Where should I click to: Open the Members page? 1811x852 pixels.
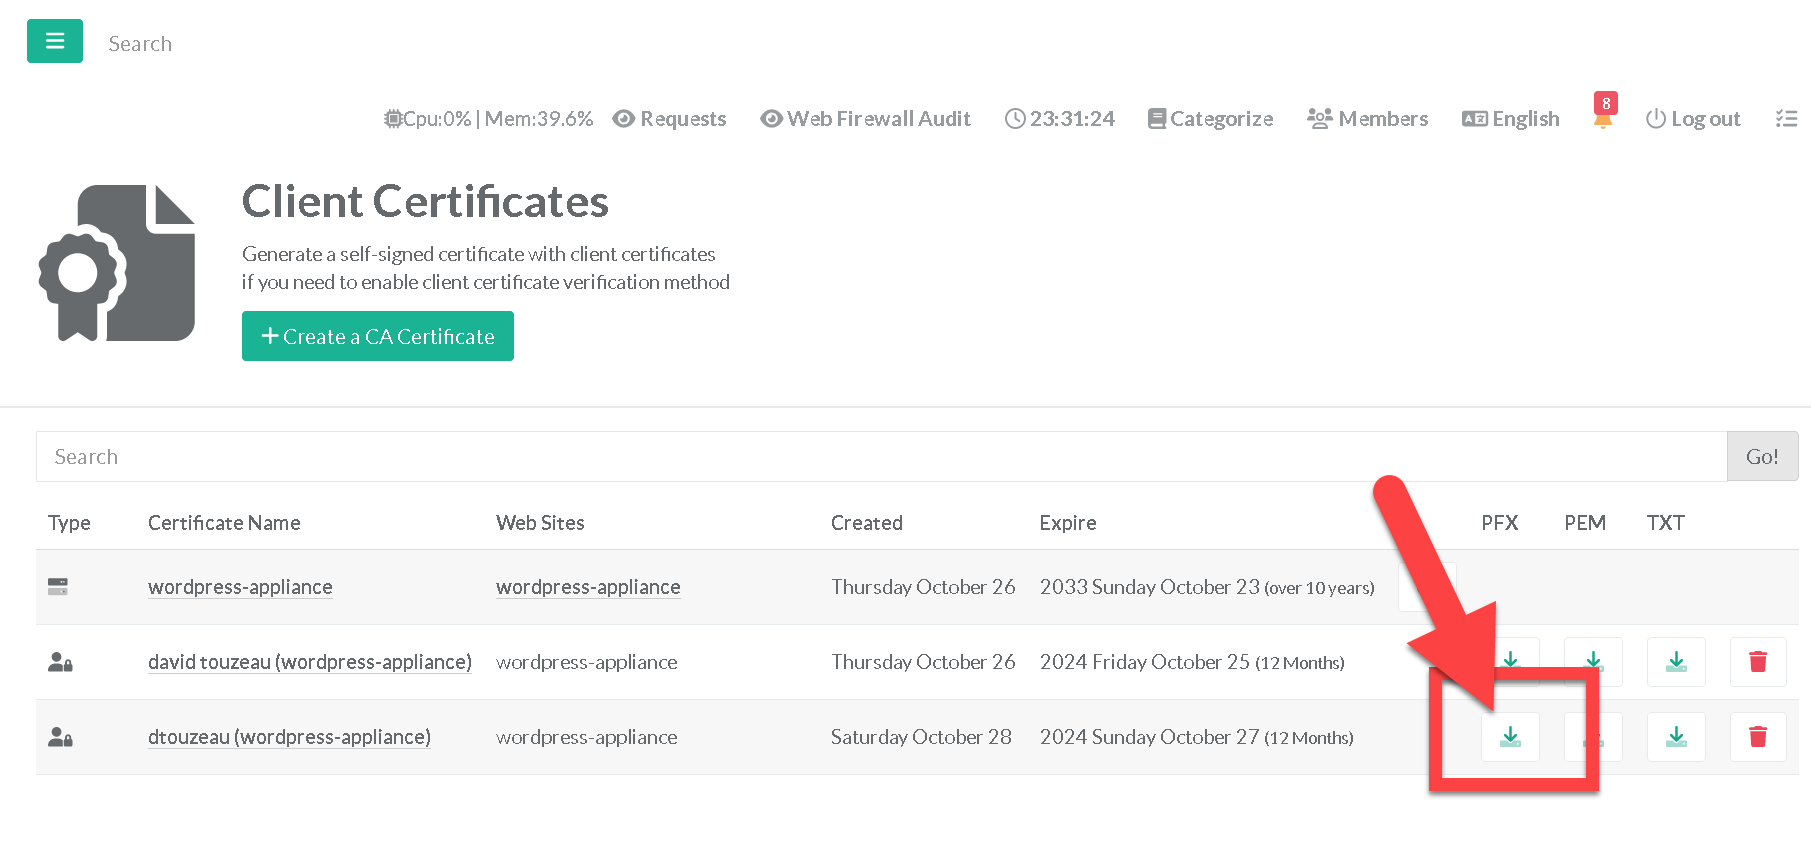tap(1367, 119)
